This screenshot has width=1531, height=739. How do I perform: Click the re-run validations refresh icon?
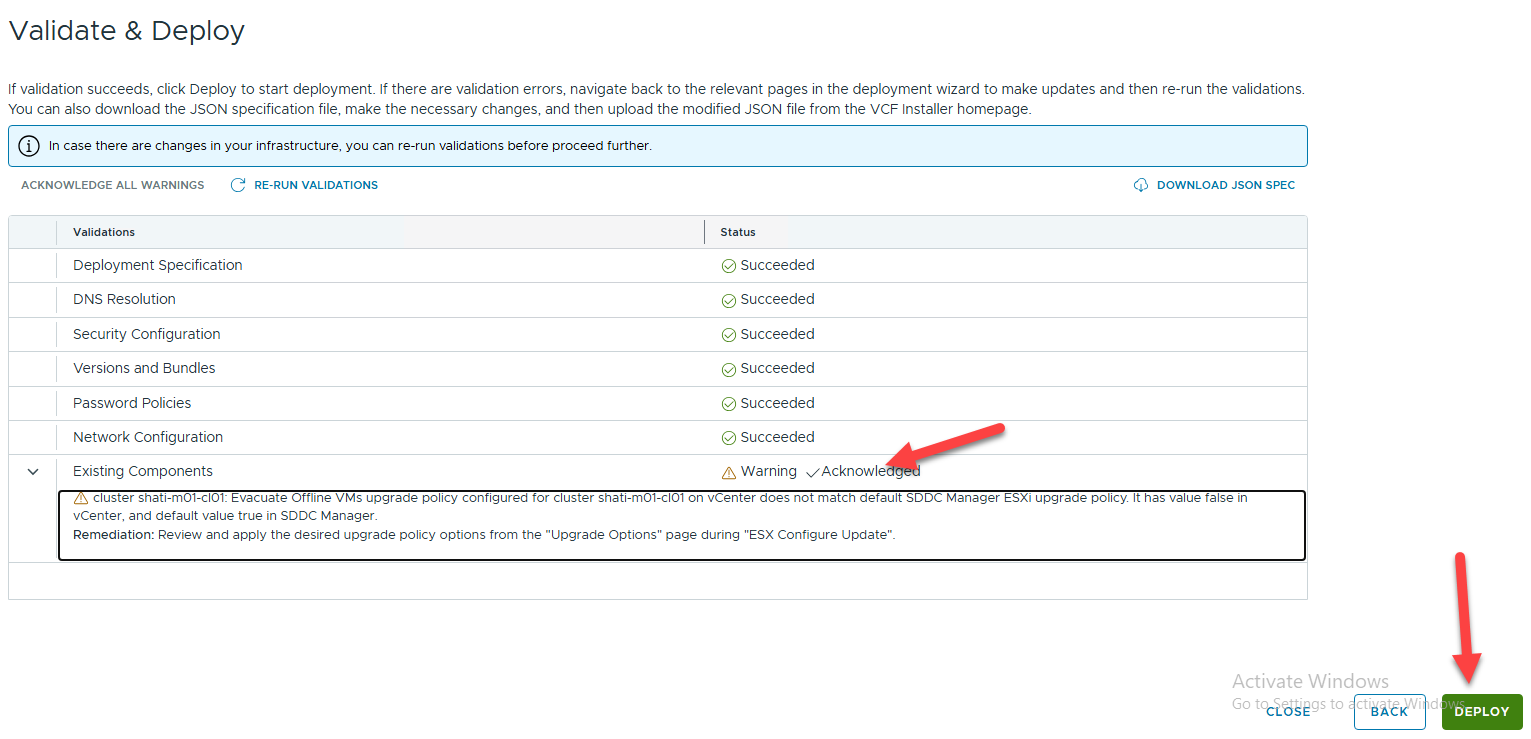(x=238, y=185)
